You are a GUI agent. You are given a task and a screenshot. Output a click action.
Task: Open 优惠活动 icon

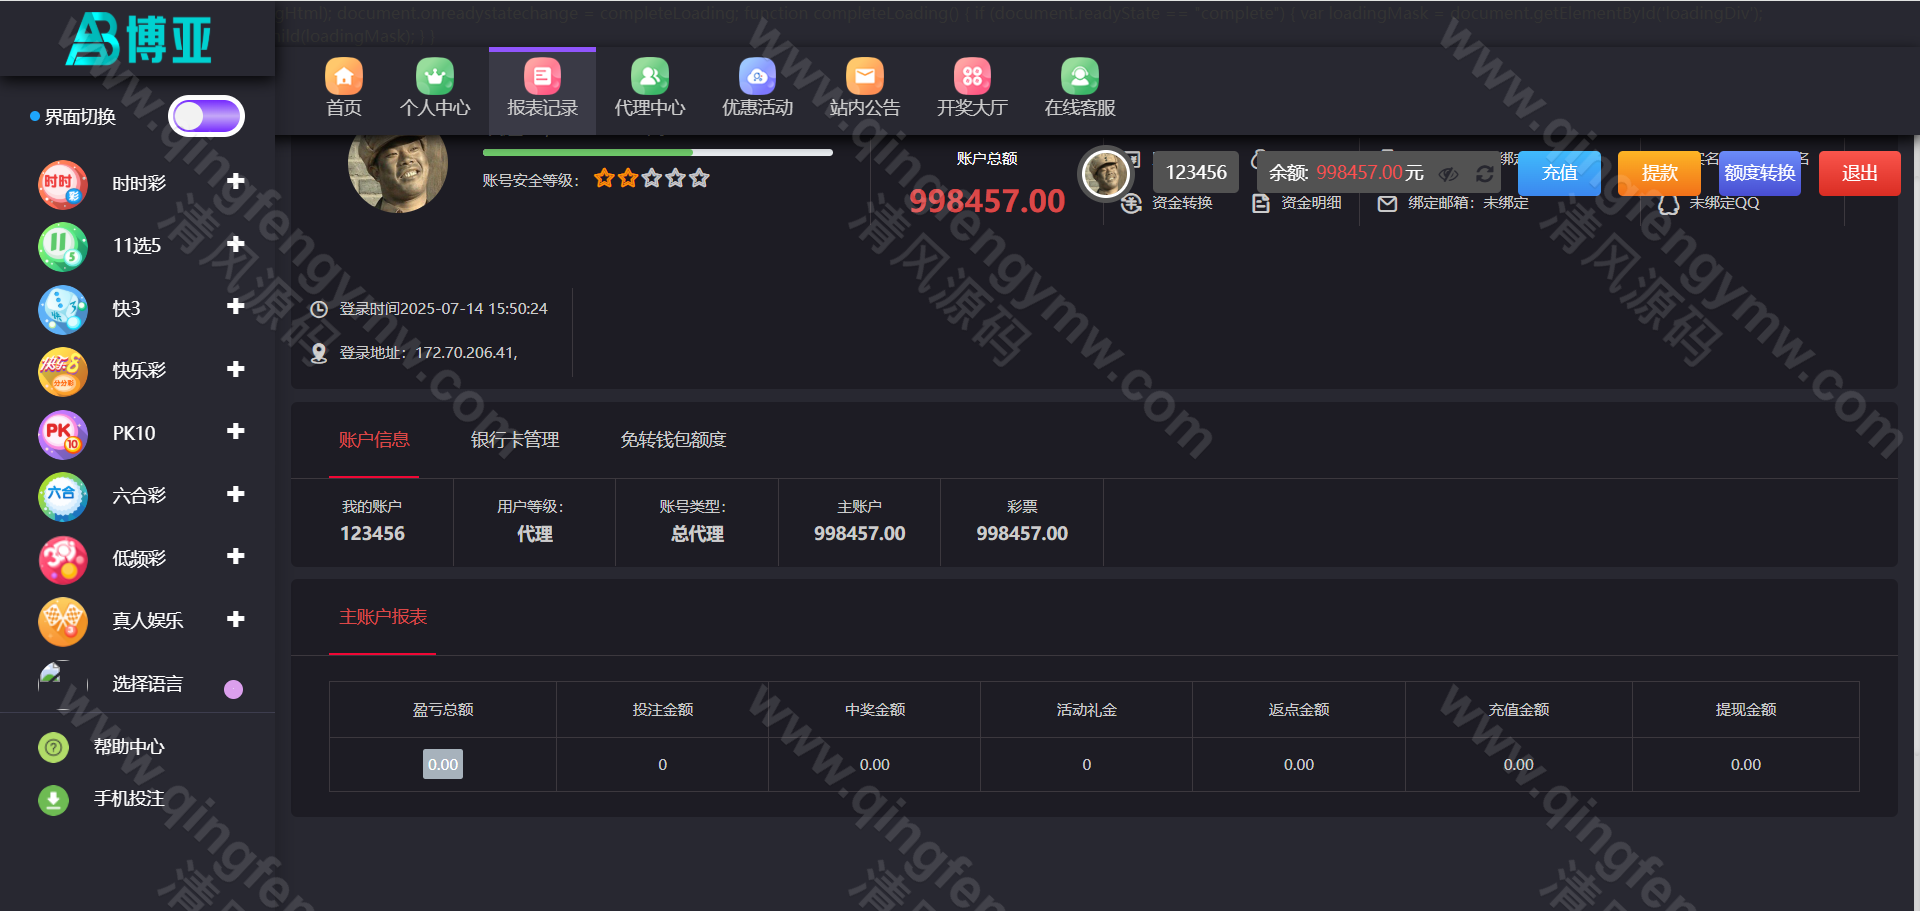[x=758, y=76]
